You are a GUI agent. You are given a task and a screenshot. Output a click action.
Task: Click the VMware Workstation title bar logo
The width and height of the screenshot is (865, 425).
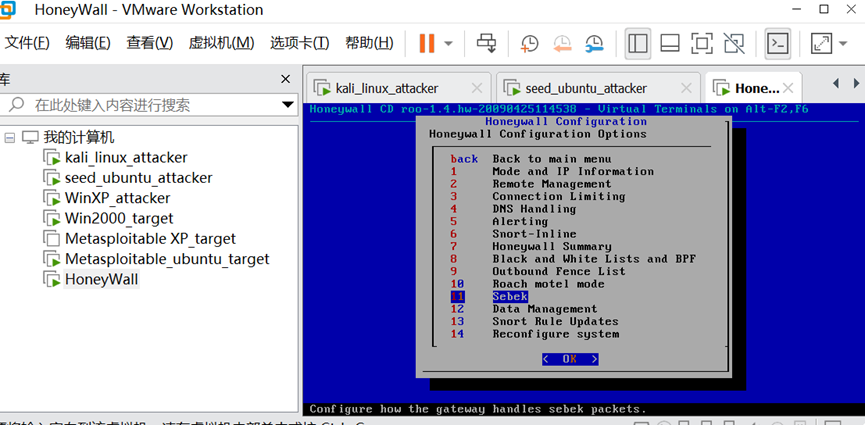point(7,9)
